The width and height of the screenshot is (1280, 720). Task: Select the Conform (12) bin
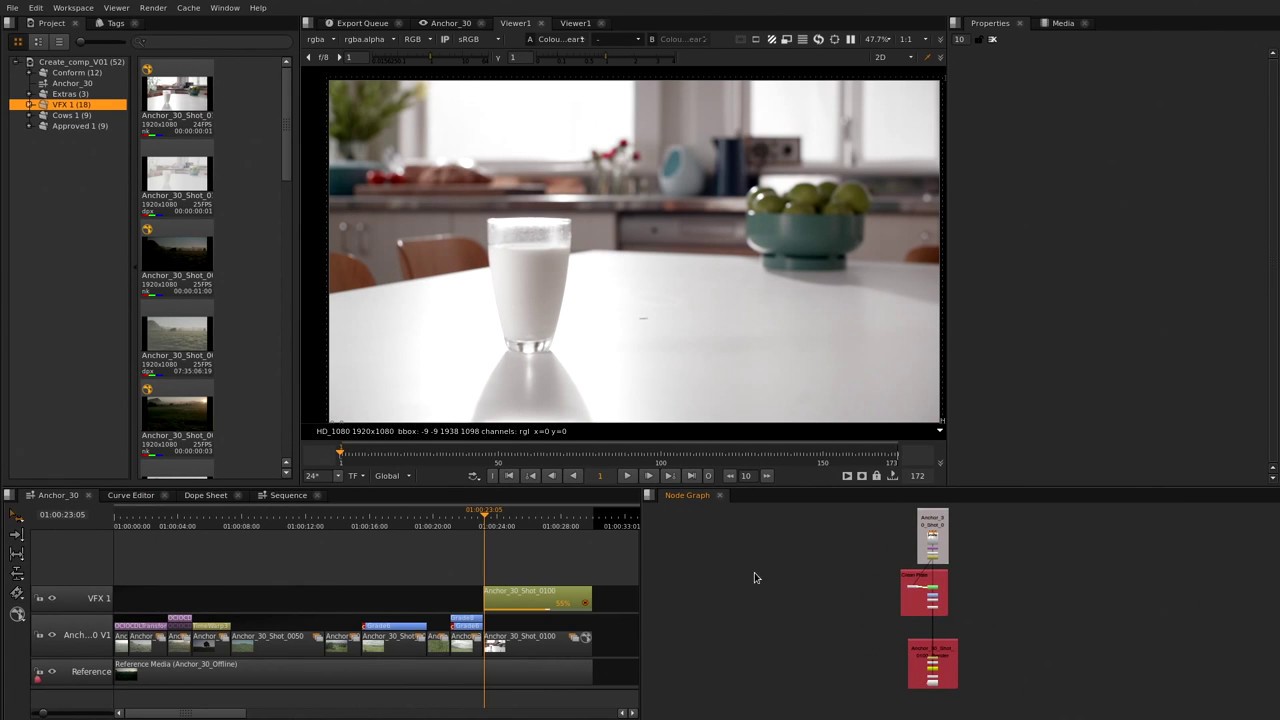[77, 72]
